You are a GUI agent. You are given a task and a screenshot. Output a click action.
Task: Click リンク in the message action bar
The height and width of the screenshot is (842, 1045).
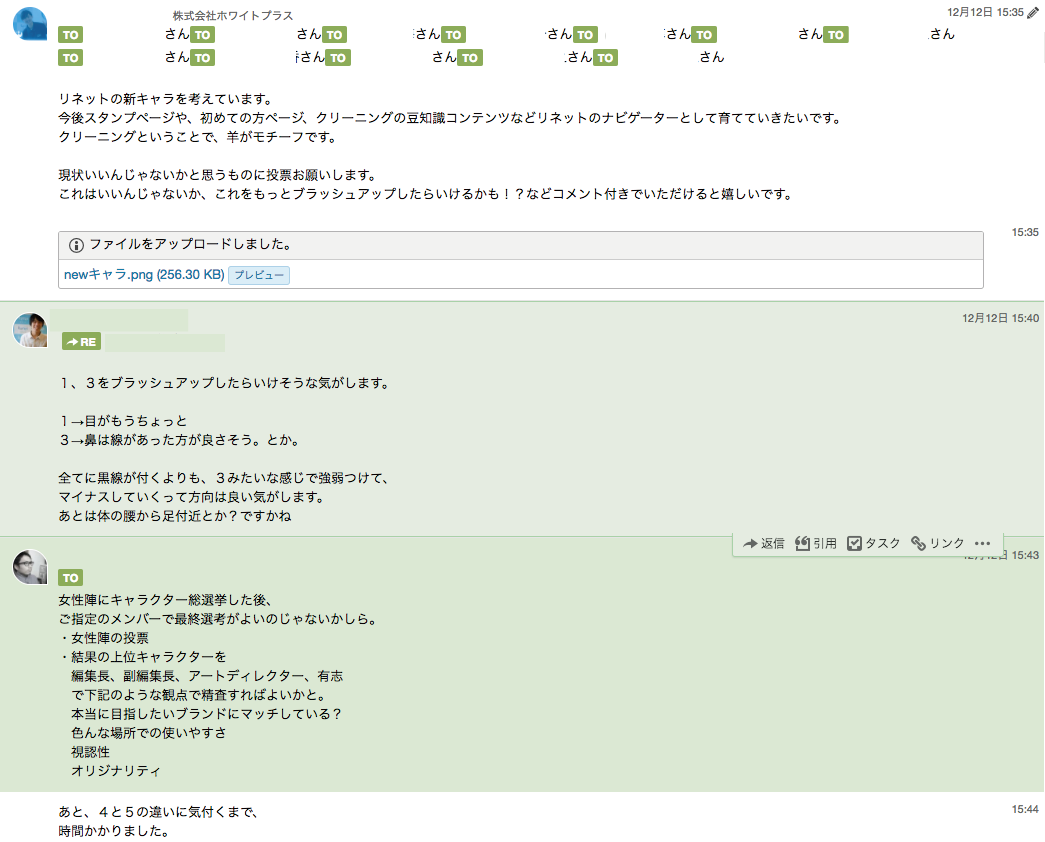point(938,543)
